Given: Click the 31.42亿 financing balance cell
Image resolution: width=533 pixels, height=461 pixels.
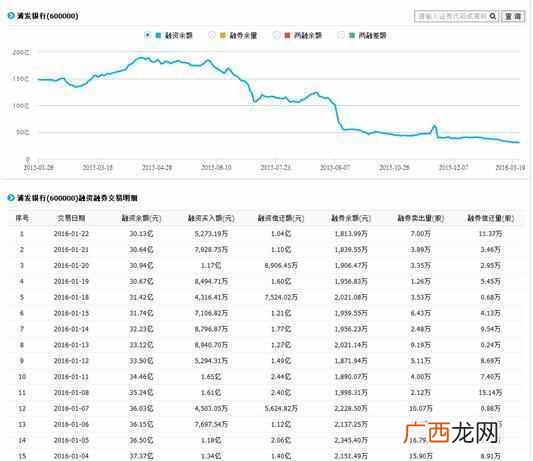Looking at the screenshot, I should tap(141, 297).
